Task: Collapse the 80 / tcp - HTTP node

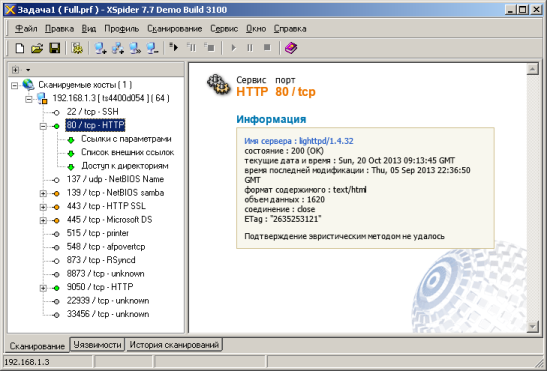Action: (43, 126)
